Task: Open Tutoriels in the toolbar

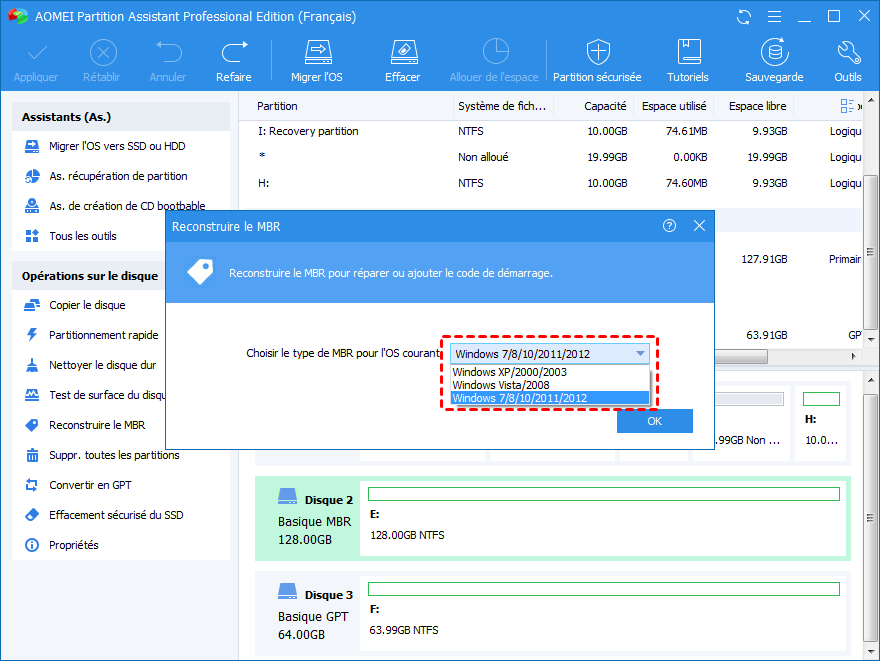Action: tap(687, 60)
